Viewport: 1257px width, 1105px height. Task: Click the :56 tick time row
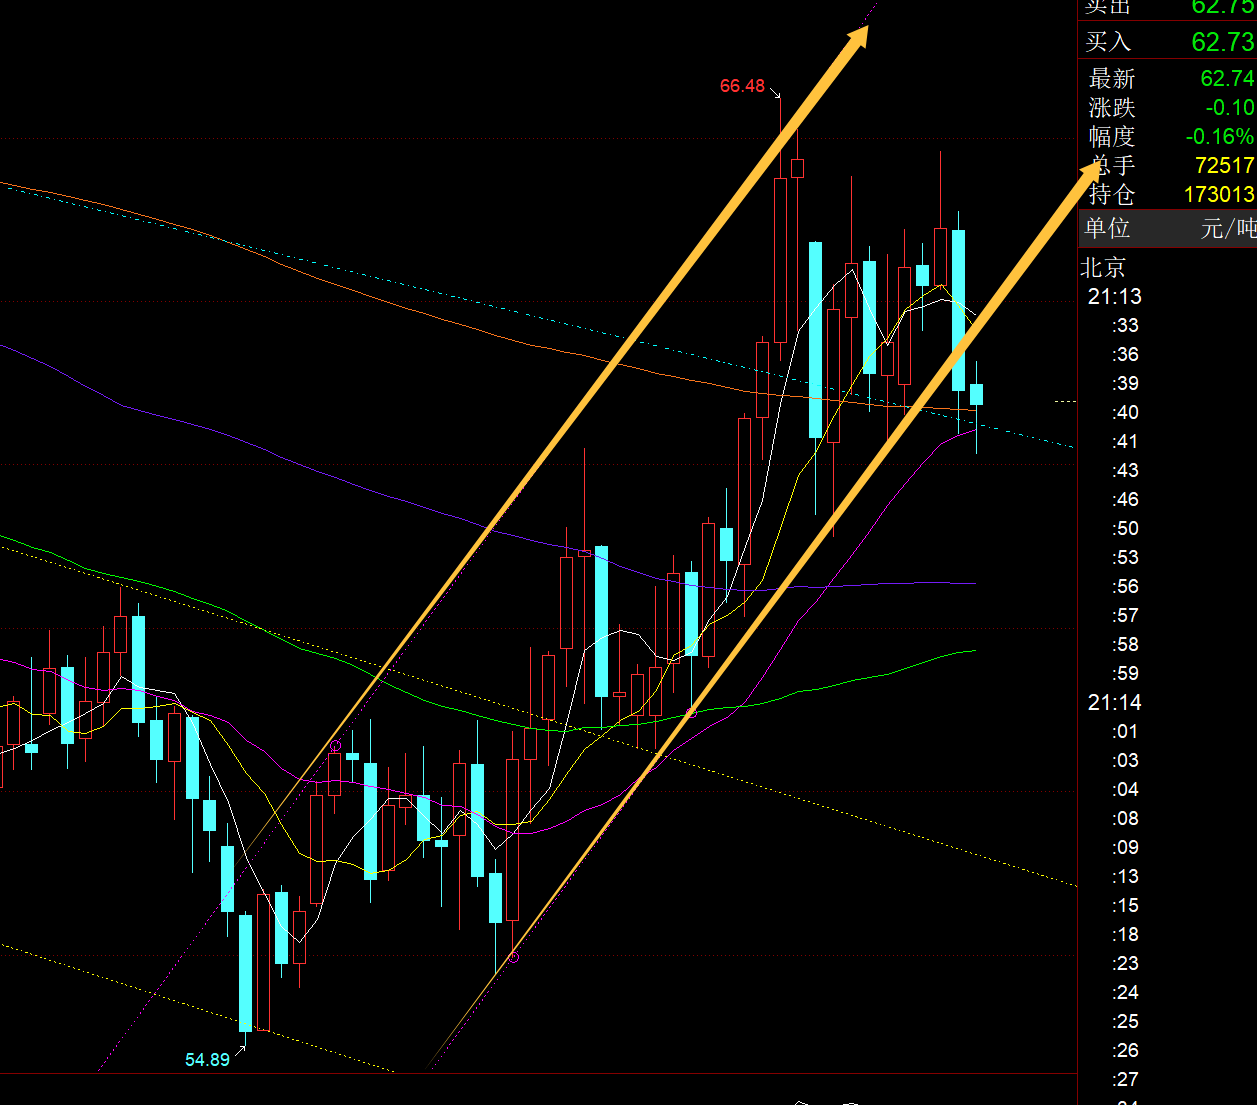(1125, 586)
